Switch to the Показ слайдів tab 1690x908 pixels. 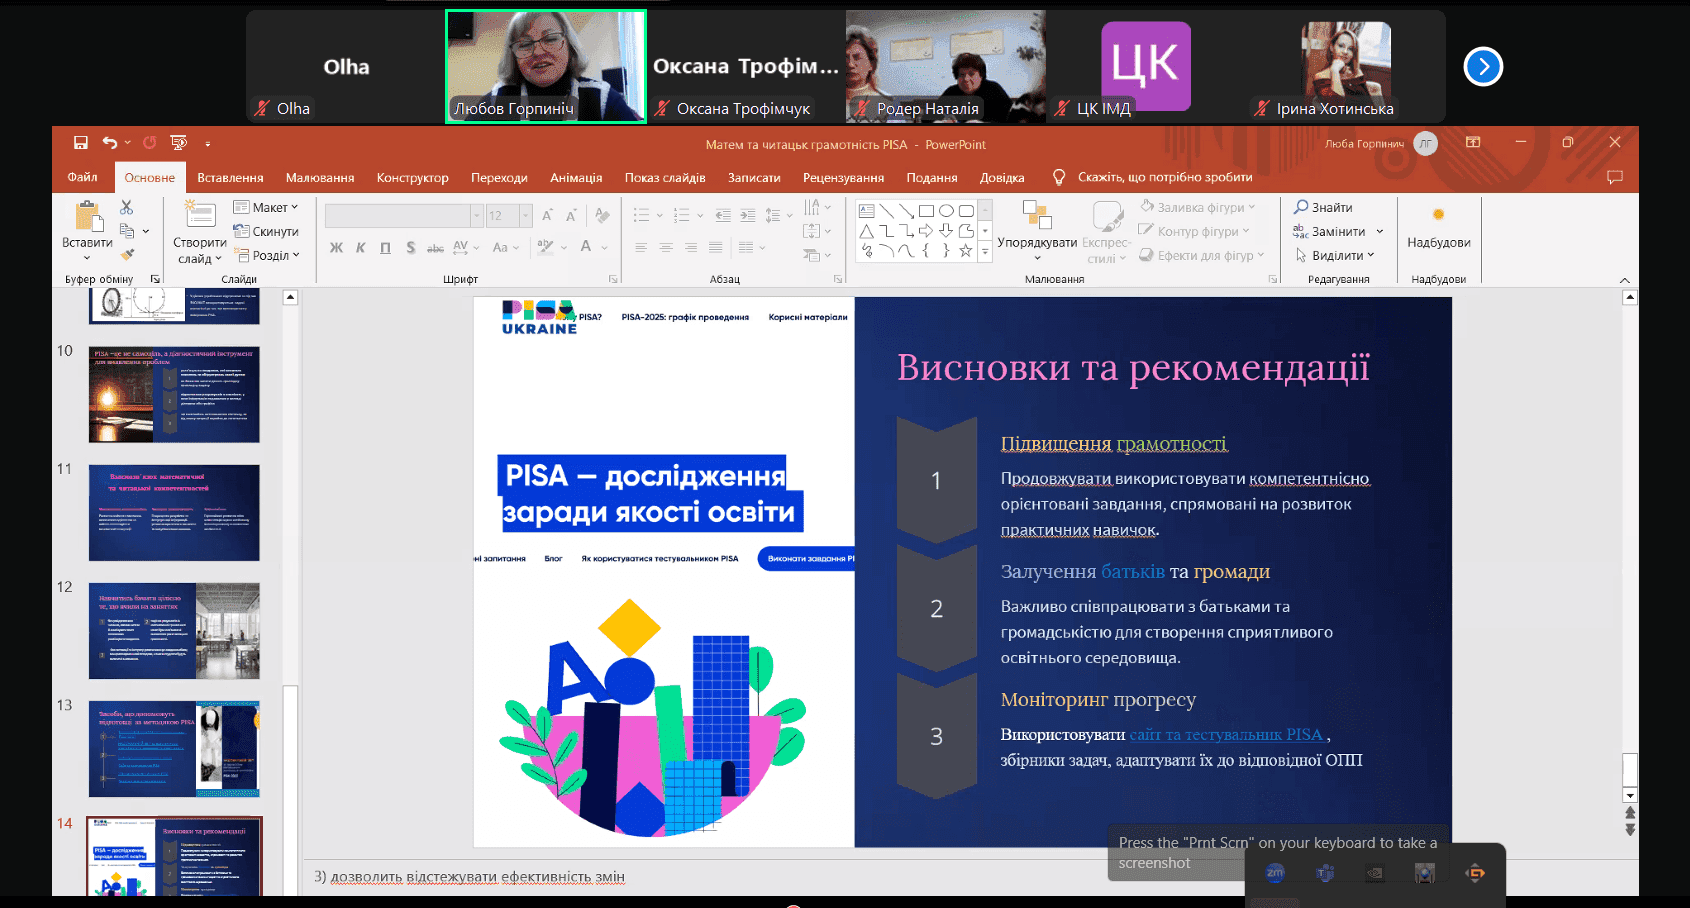click(x=665, y=177)
